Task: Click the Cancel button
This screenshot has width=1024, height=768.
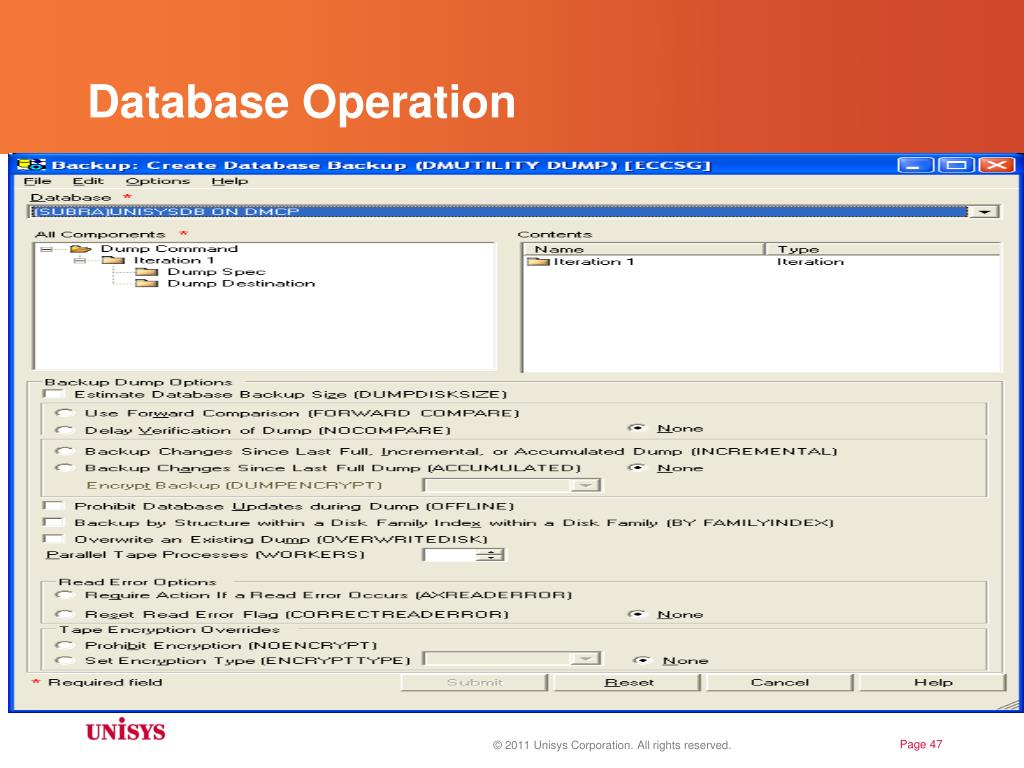Action: (x=780, y=682)
